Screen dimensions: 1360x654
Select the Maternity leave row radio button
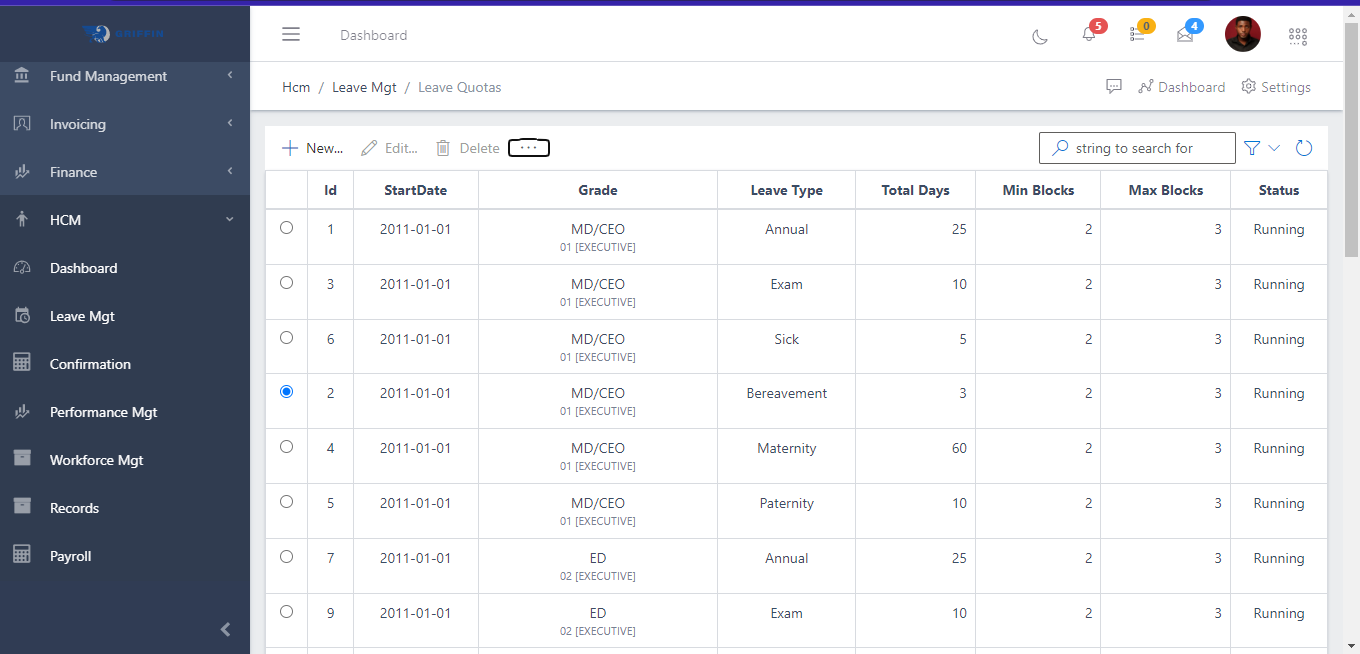(286, 446)
